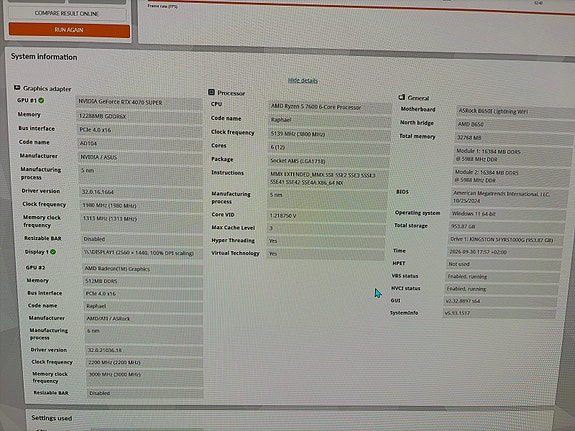Select the GUI version v2.32.8897 s64
The image size is (575, 431).
click(x=500, y=301)
